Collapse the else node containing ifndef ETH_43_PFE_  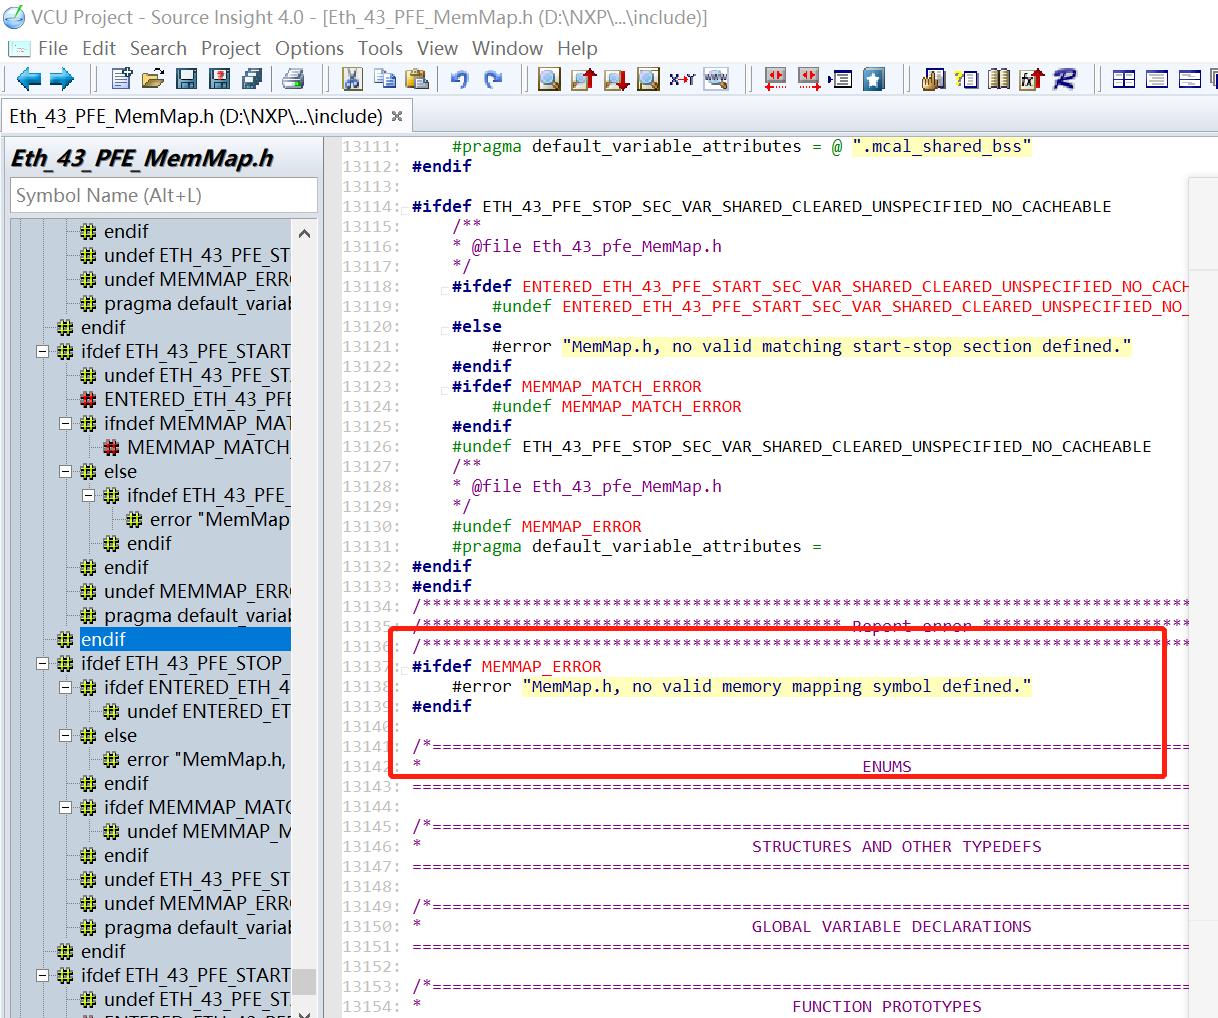[65, 471]
